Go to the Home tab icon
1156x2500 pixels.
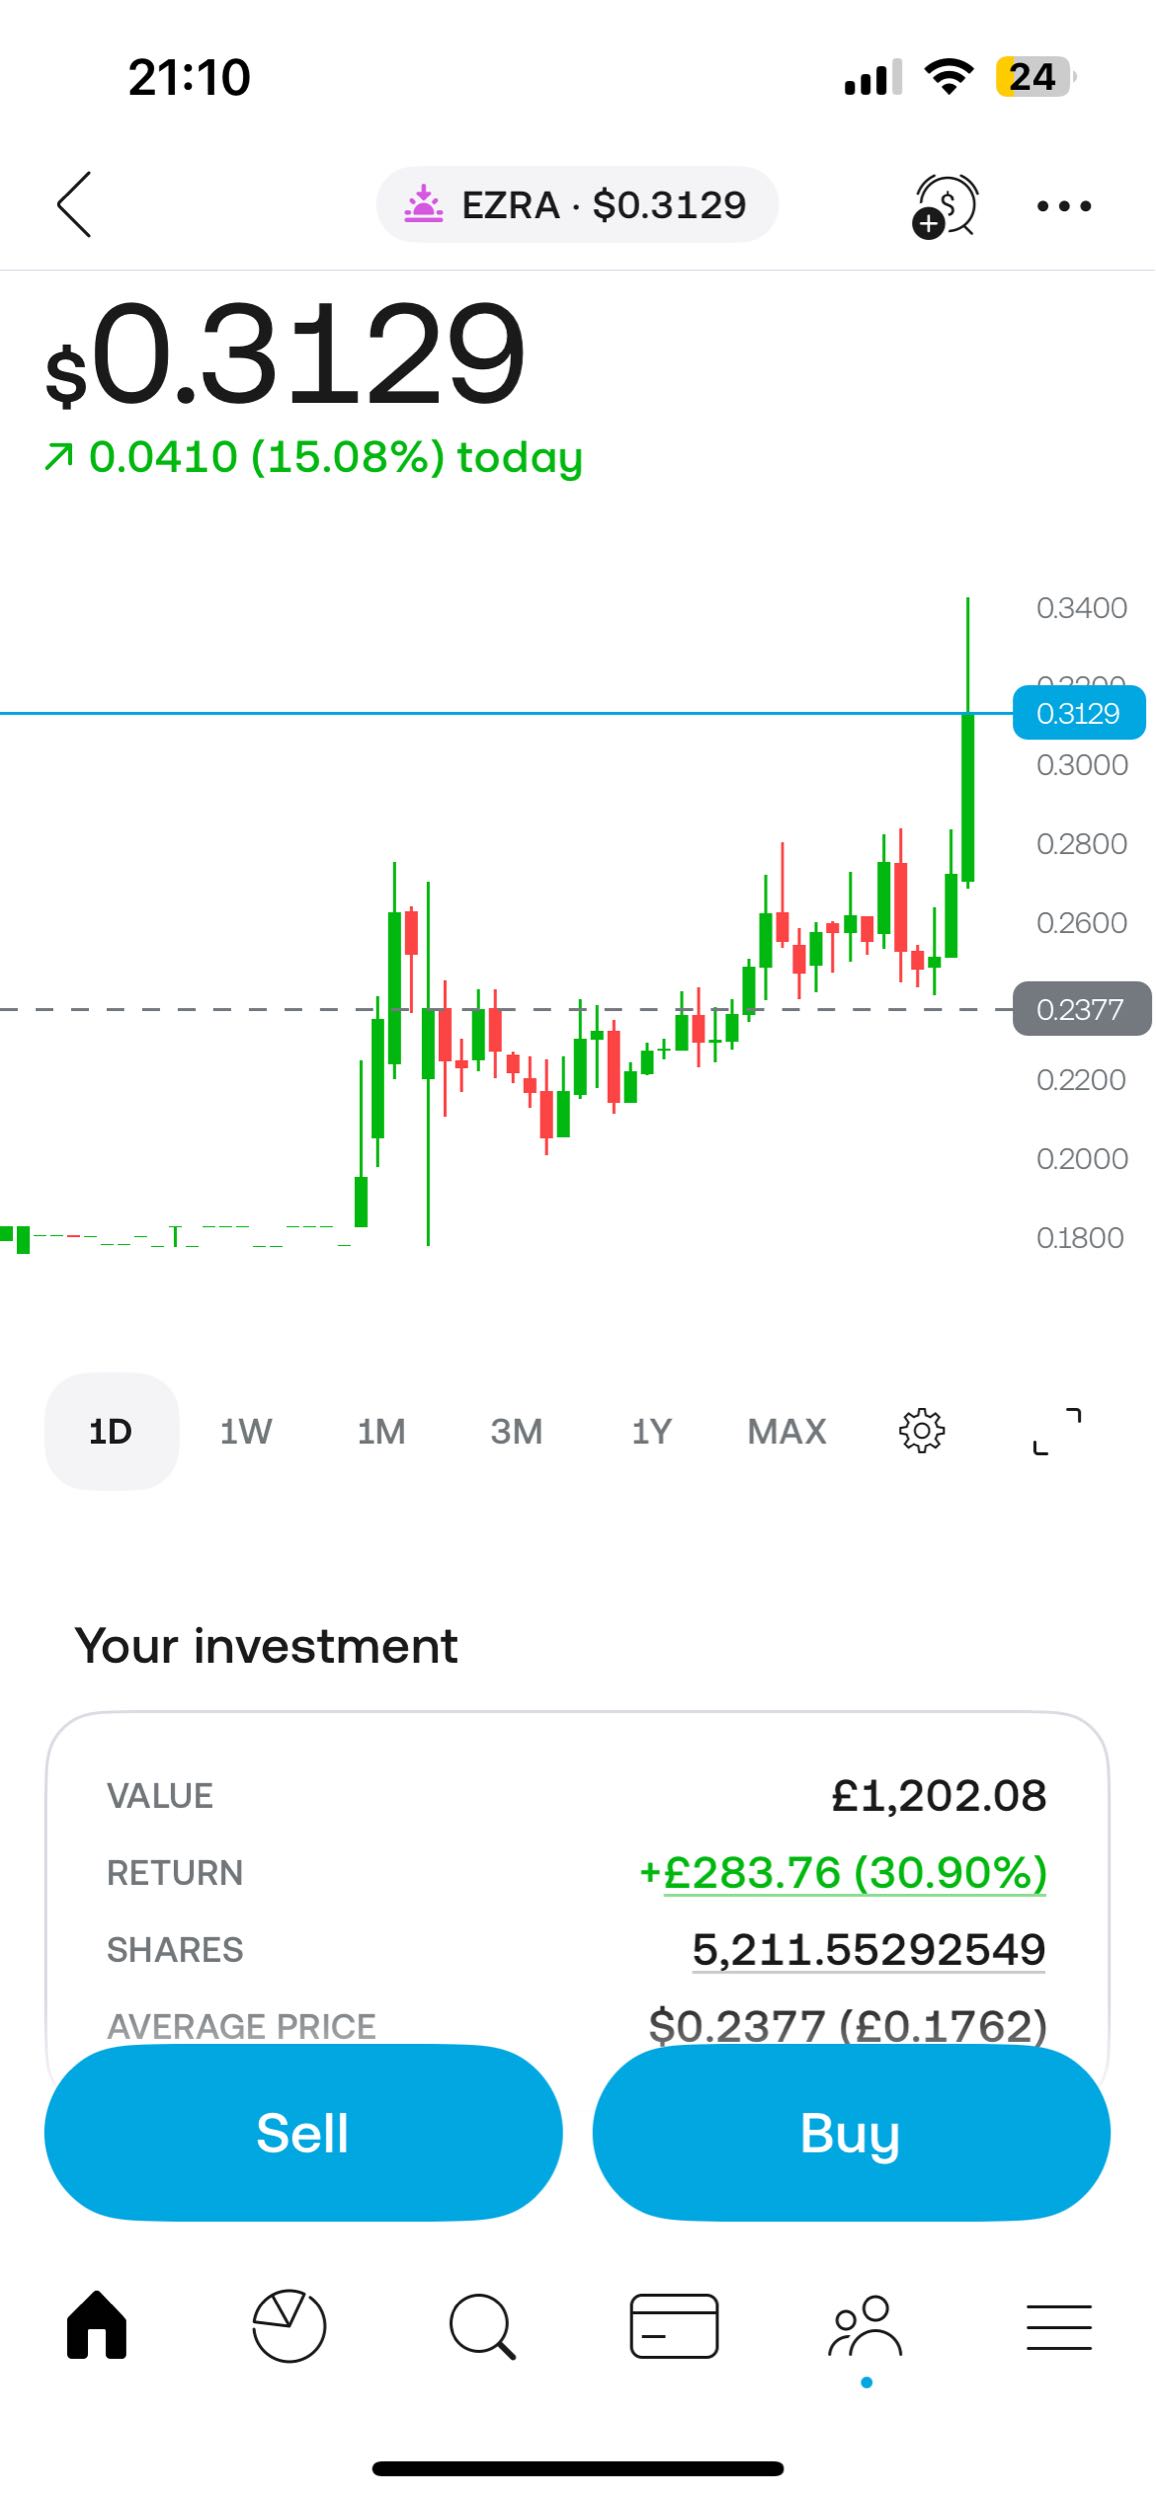click(x=97, y=2325)
